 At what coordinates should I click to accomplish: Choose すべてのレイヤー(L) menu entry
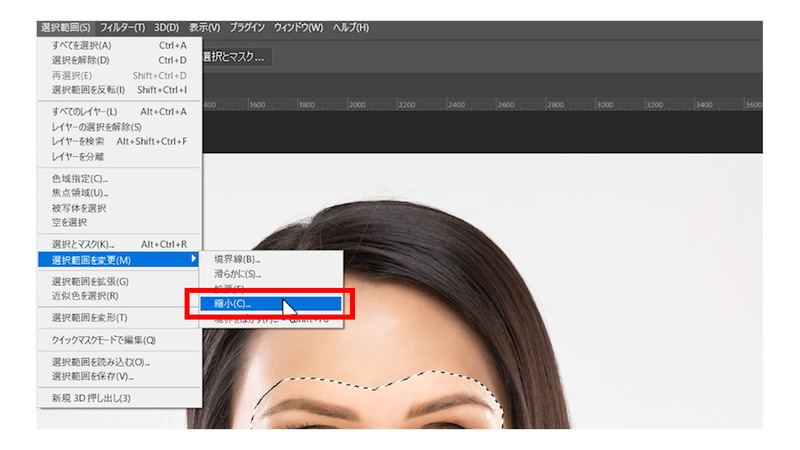tap(119, 112)
